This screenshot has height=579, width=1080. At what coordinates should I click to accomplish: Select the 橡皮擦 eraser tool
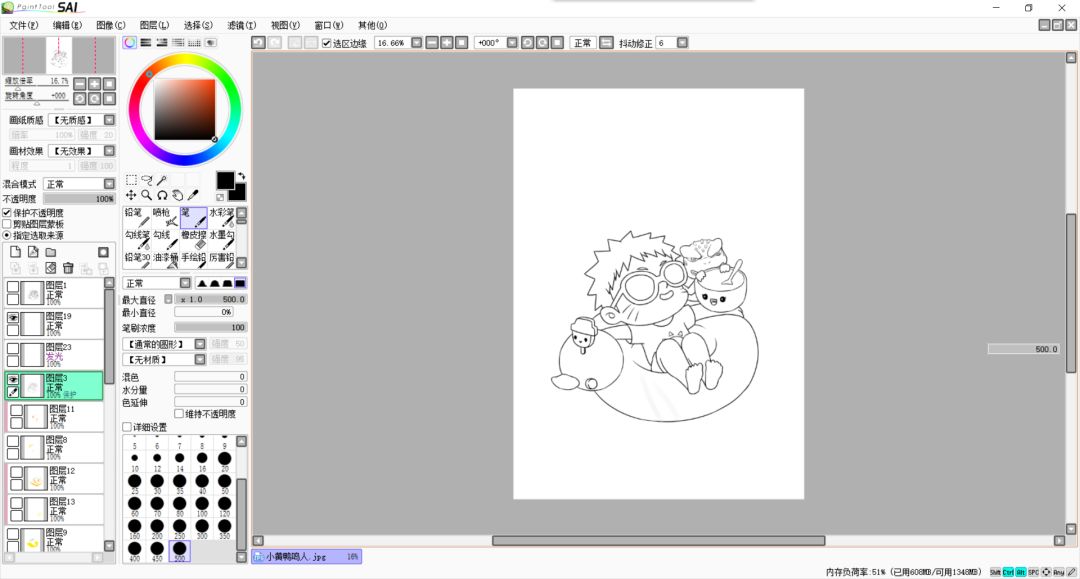pos(194,240)
